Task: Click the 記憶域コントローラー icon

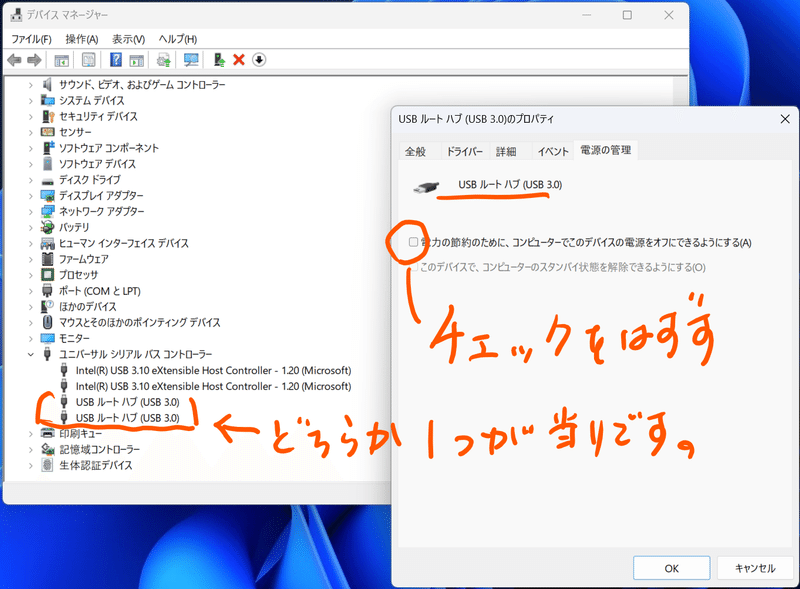Action: [47, 449]
